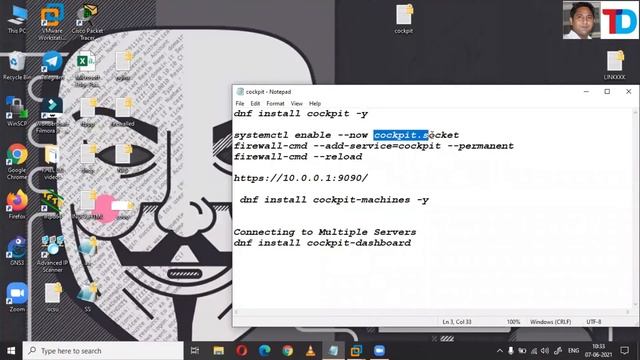
Task: Open the network tray icon
Action: (x=534, y=351)
